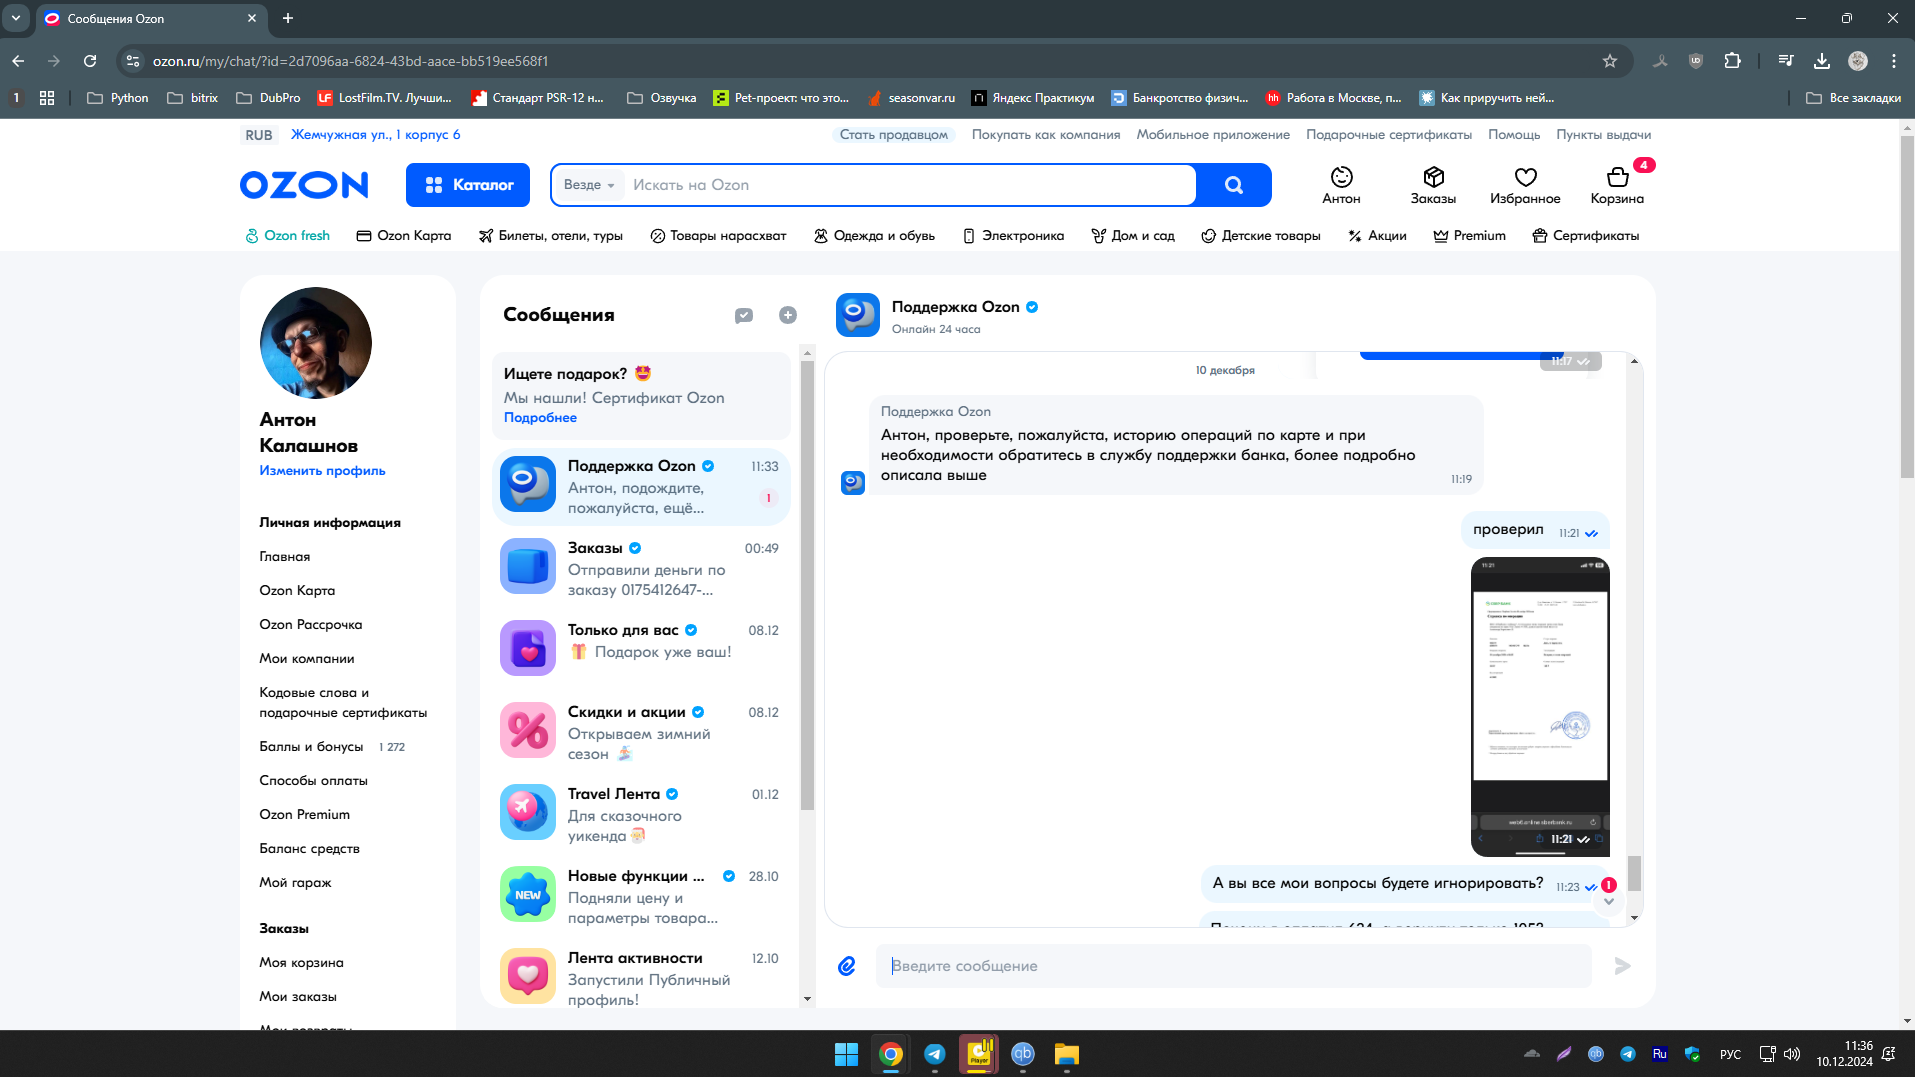This screenshot has width=1915, height=1077.
Task: Open Корзина cart icon
Action: coord(1617,186)
